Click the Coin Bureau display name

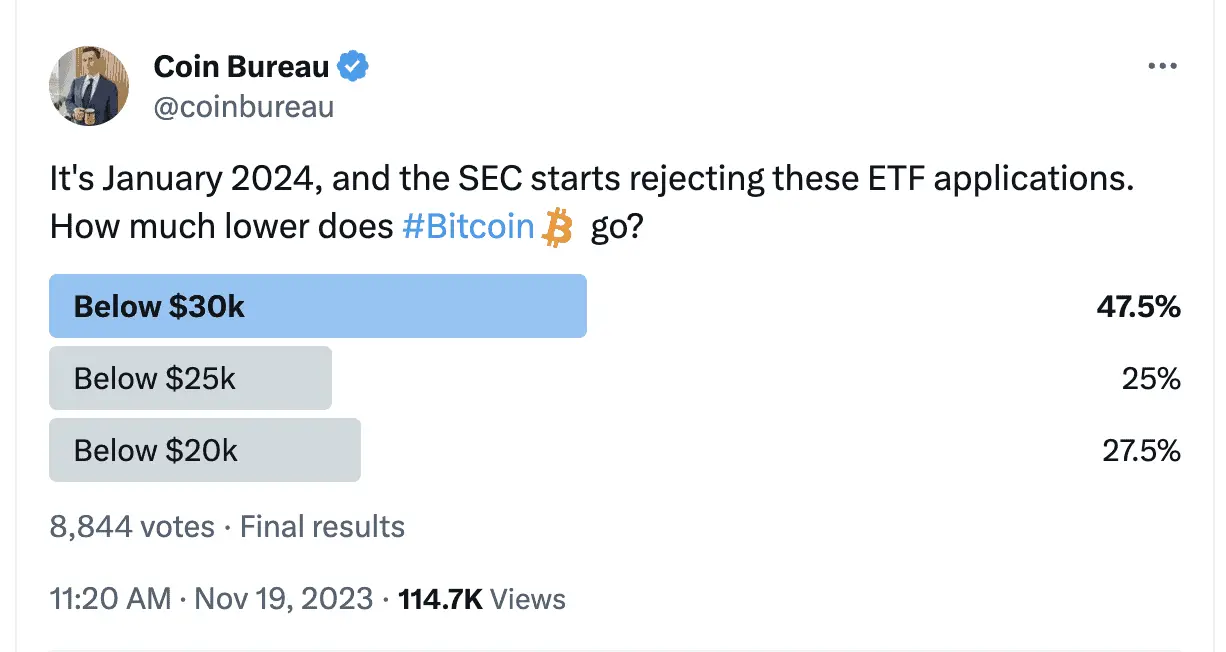(x=241, y=67)
